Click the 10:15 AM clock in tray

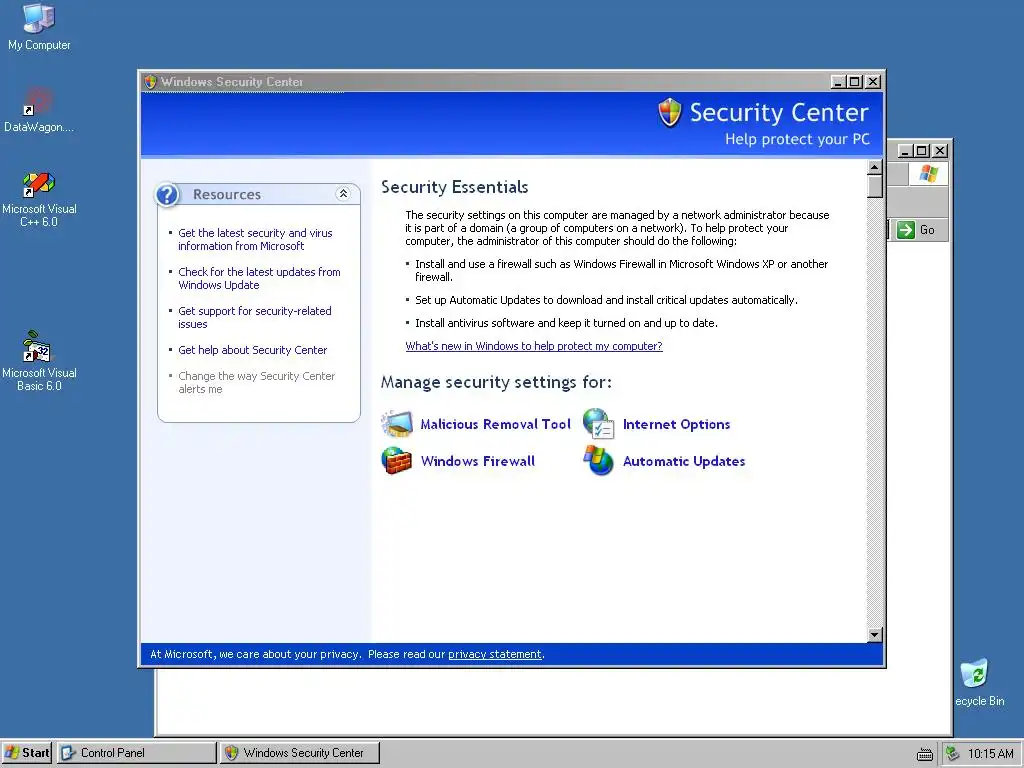(990, 754)
